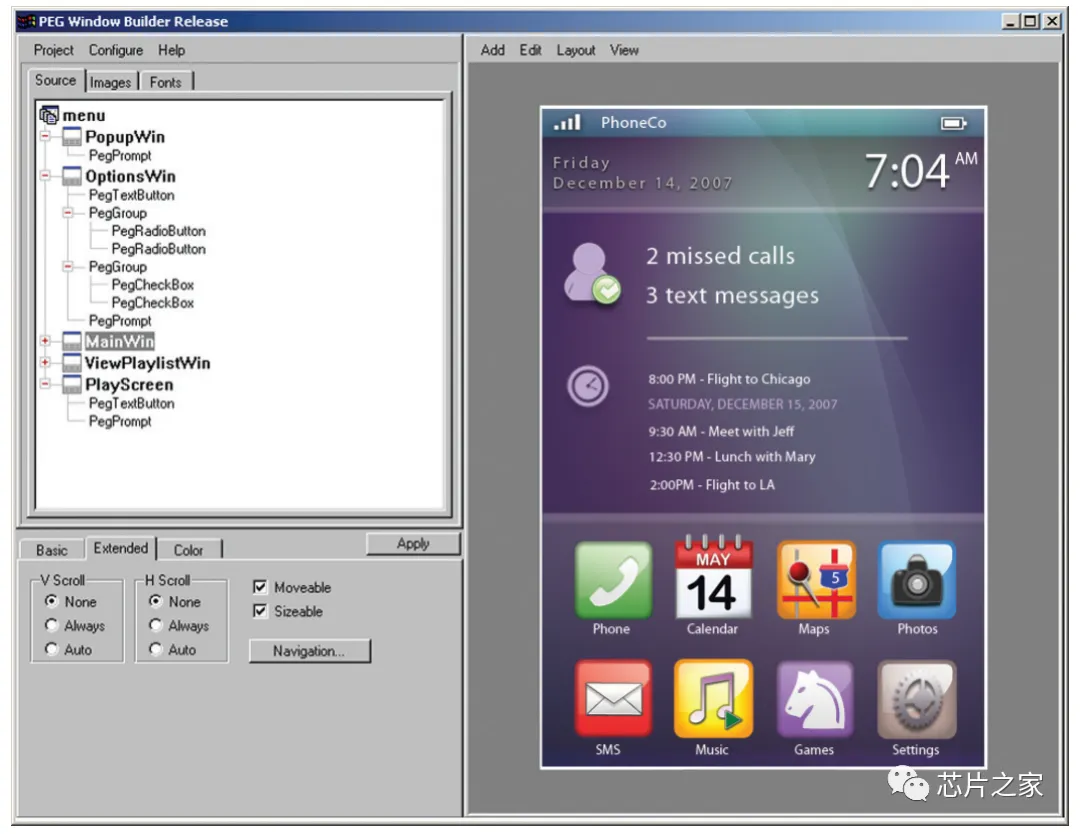
Task: Click the Music note icon
Action: 712,699
